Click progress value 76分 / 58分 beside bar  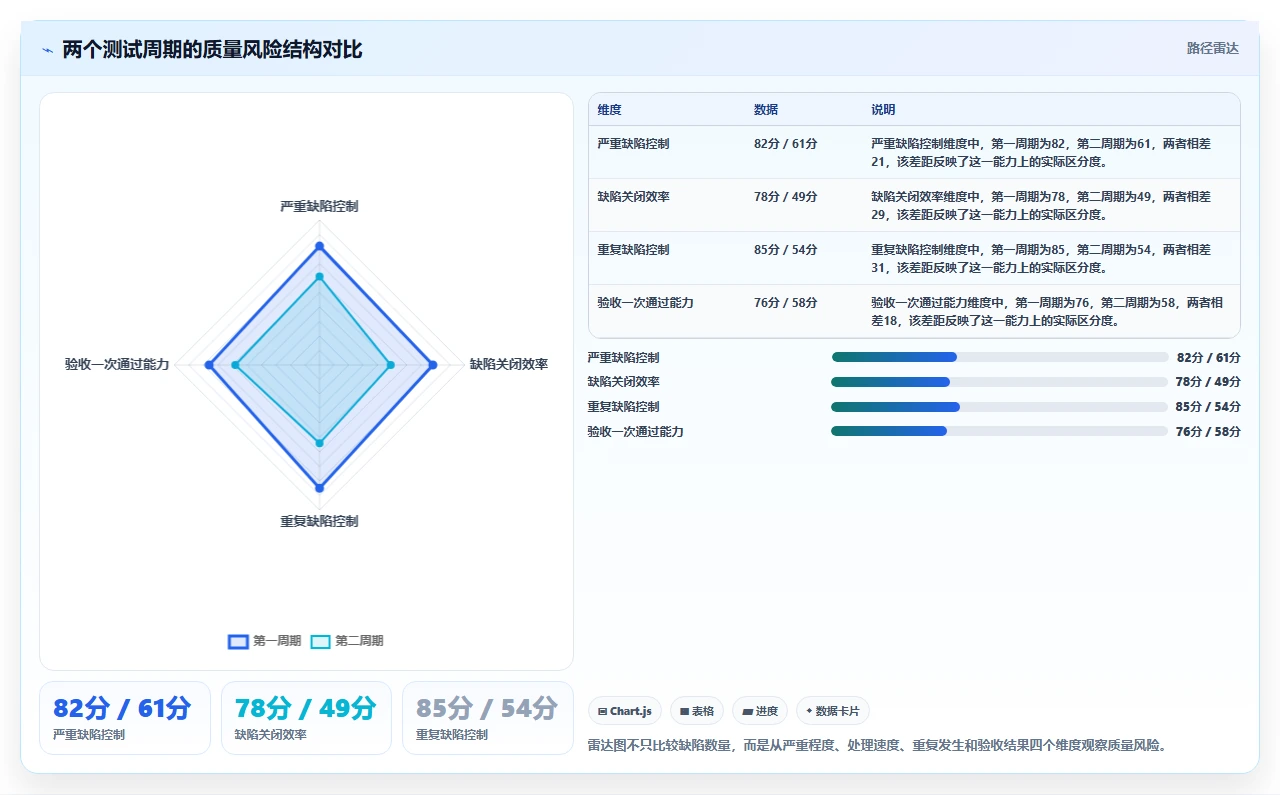click(x=1209, y=432)
